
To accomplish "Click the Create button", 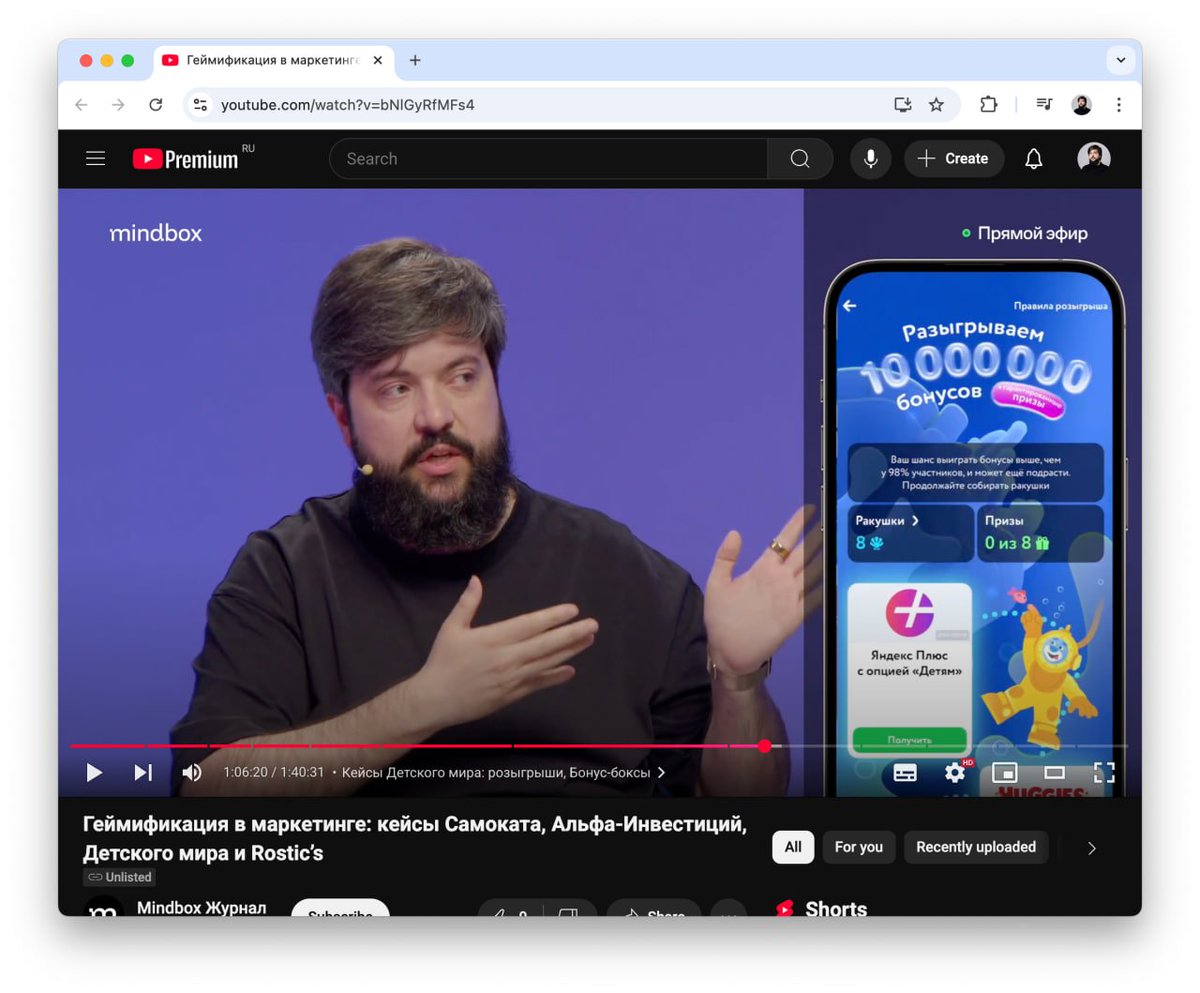I will point(954,158).
